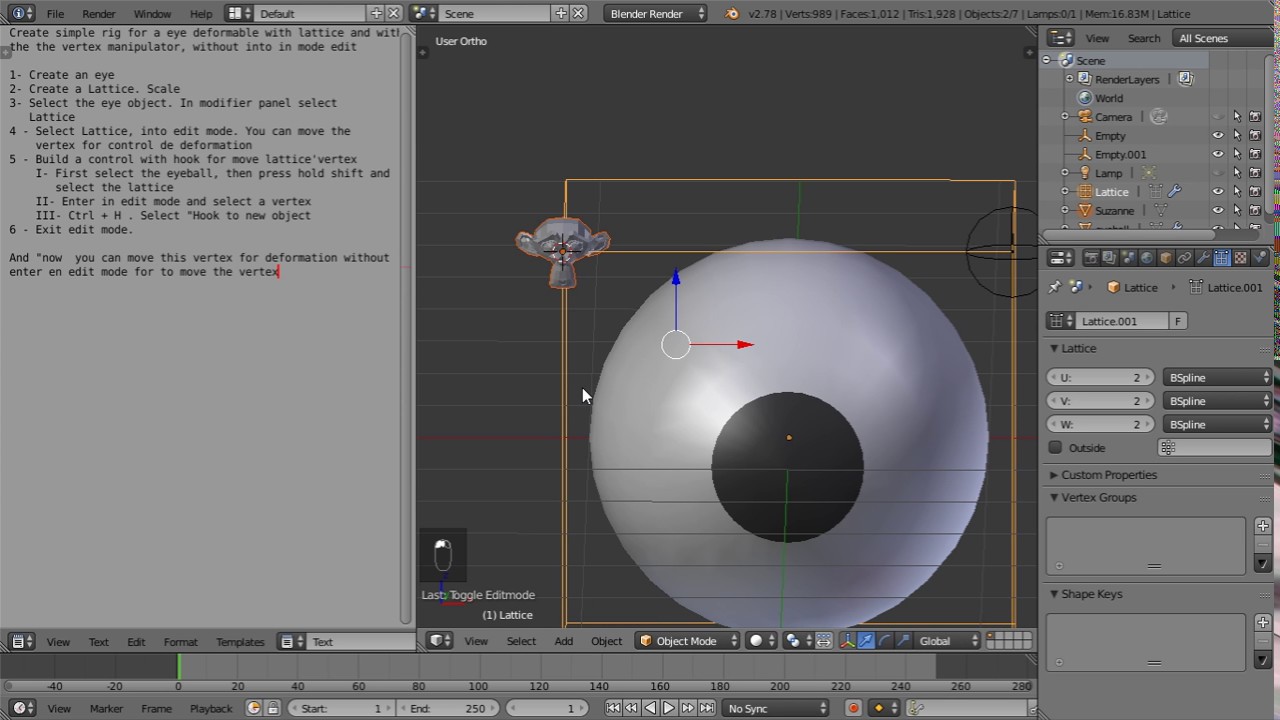Open the No Sync playback dropdown
Screen dimensions: 1280x720
(x=776, y=708)
